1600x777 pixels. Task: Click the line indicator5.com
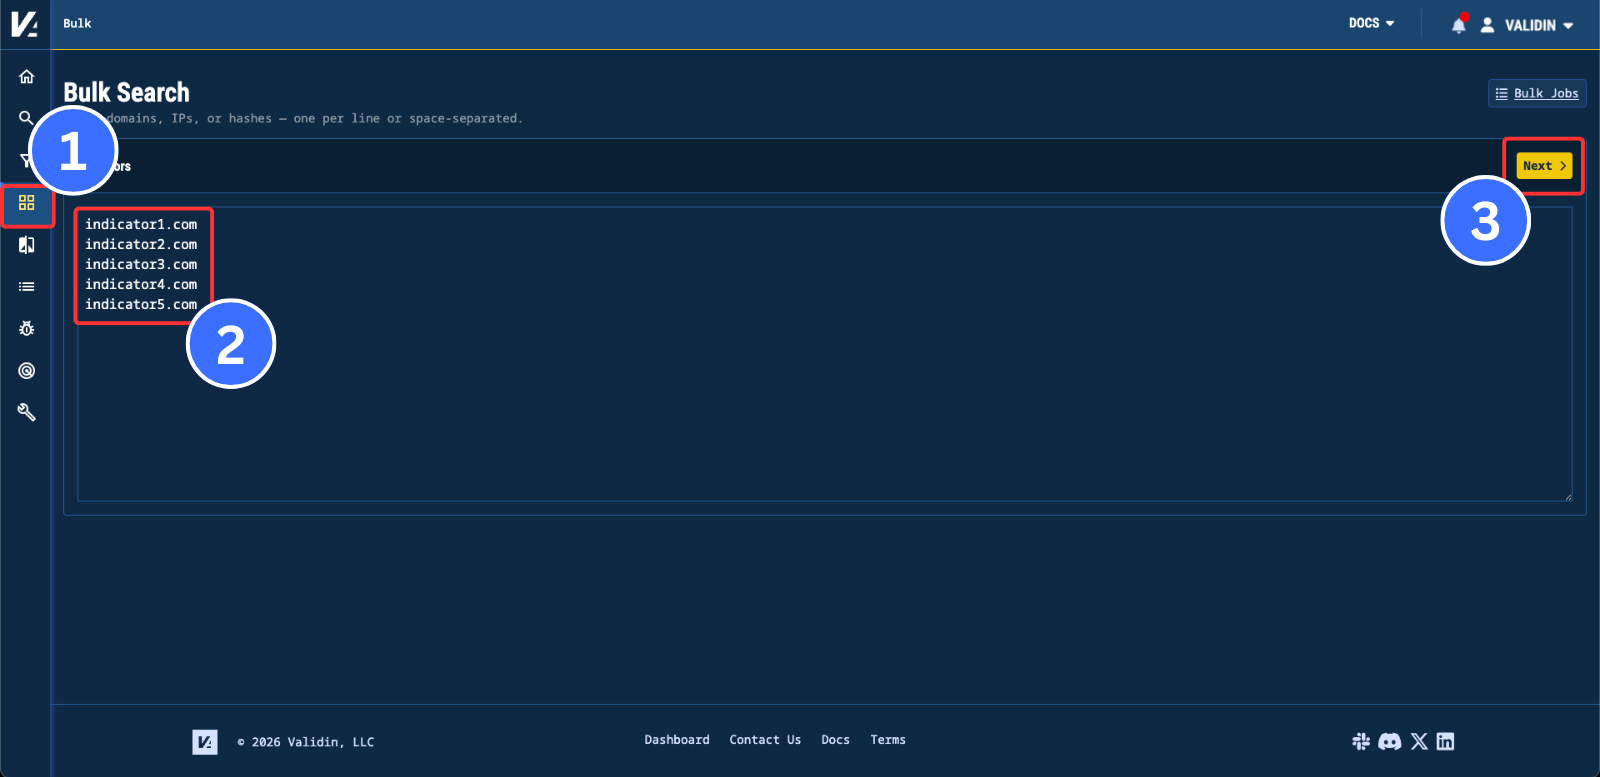click(x=141, y=304)
